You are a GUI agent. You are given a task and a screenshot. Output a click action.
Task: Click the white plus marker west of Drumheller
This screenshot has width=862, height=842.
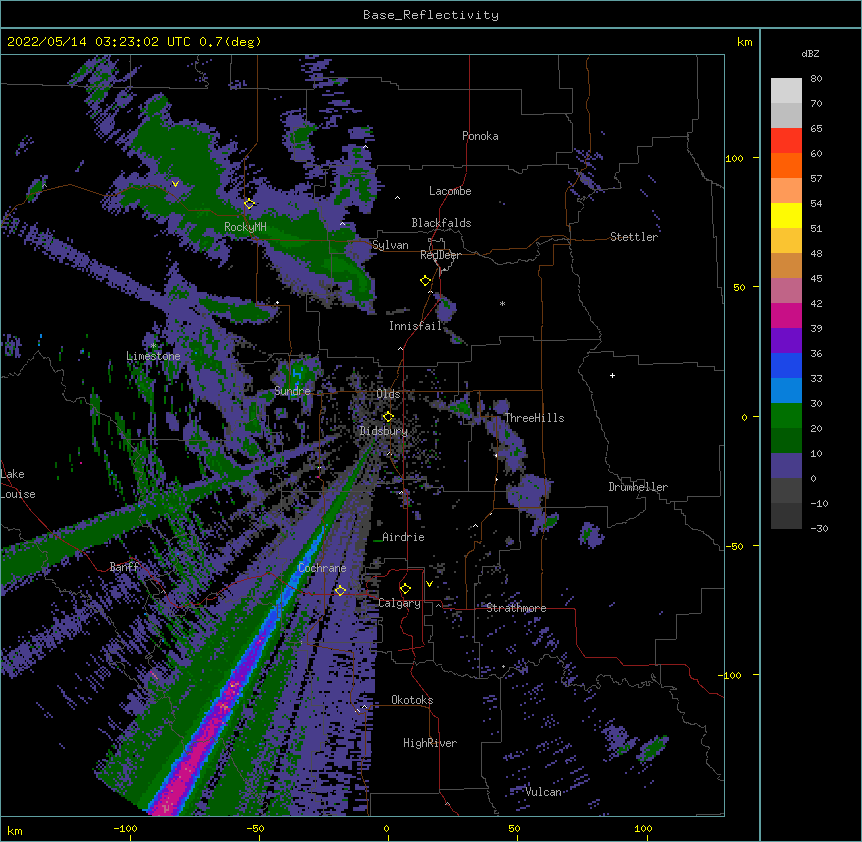pos(612,375)
